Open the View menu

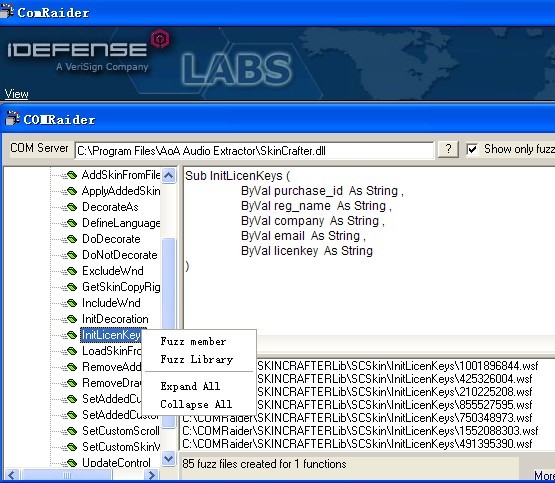click(x=16, y=94)
